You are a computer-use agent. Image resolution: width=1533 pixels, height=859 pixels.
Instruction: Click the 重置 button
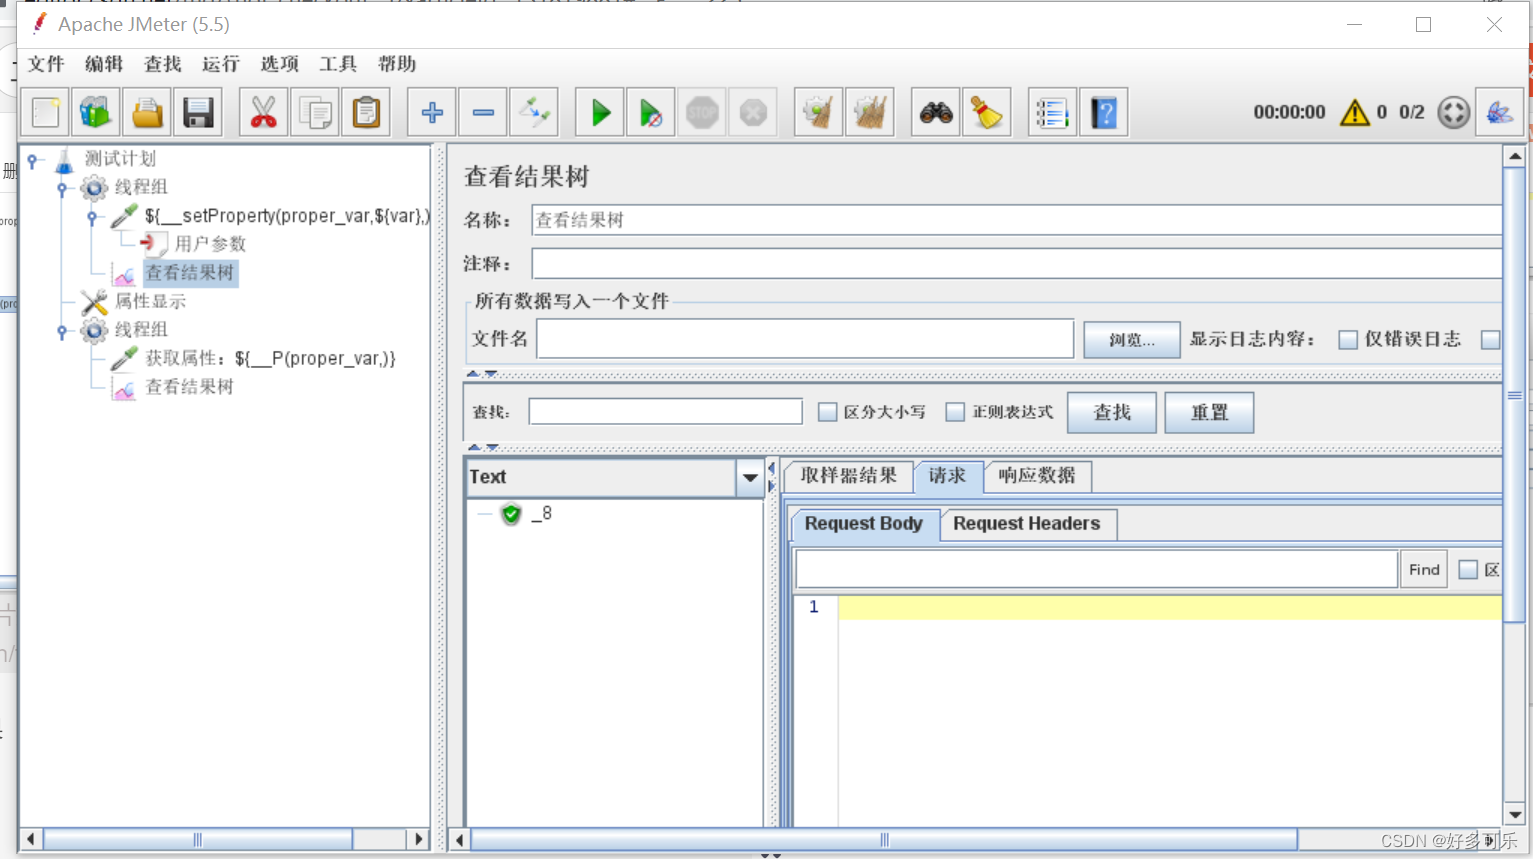click(x=1209, y=413)
